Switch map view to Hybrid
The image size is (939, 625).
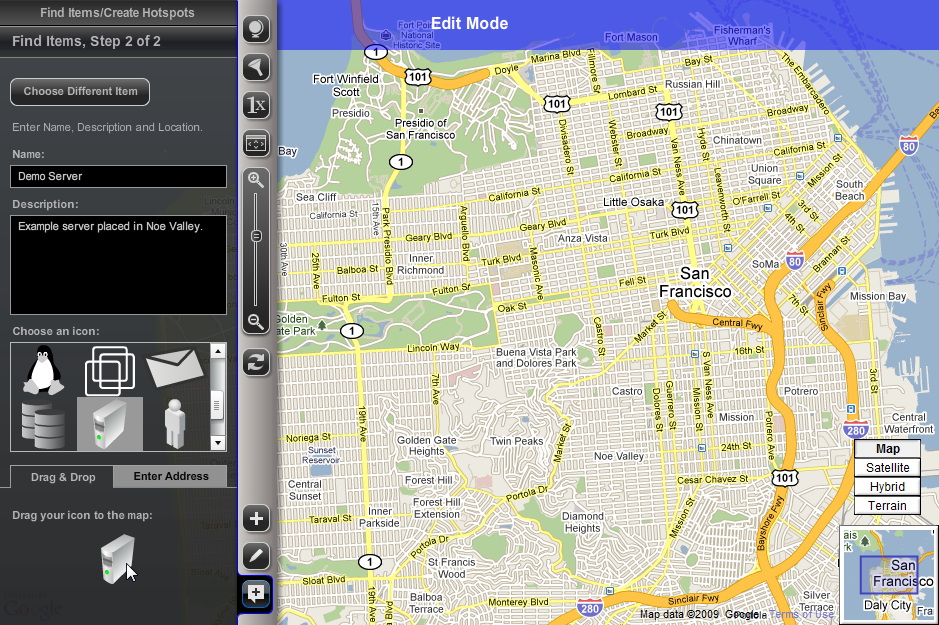[887, 487]
